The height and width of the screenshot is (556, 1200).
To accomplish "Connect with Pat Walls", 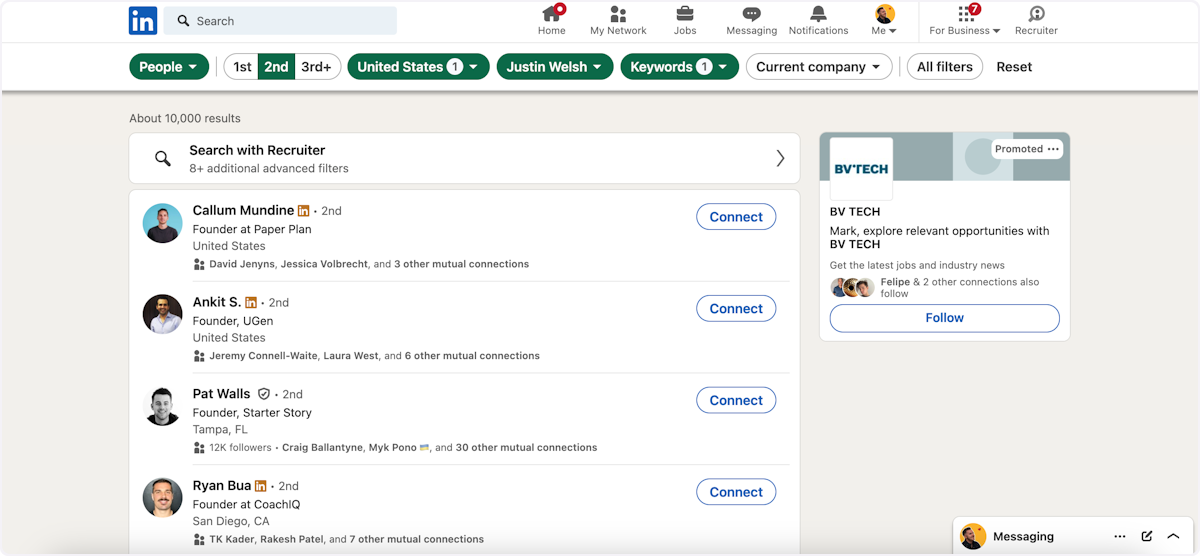I will pyautogui.click(x=736, y=400).
